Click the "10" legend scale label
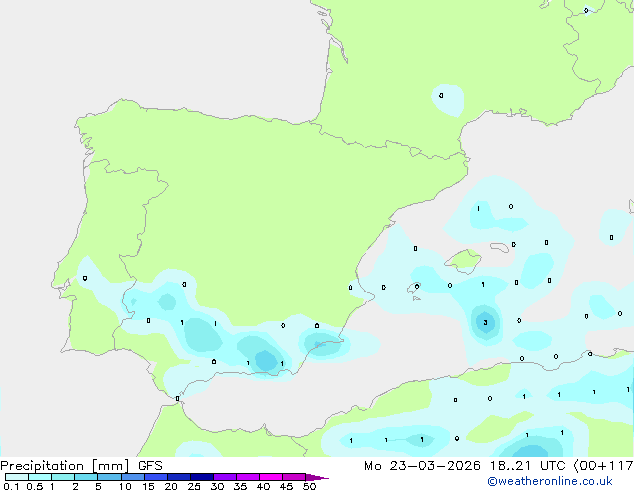Viewport: 634px width, 490px height. click(x=125, y=486)
